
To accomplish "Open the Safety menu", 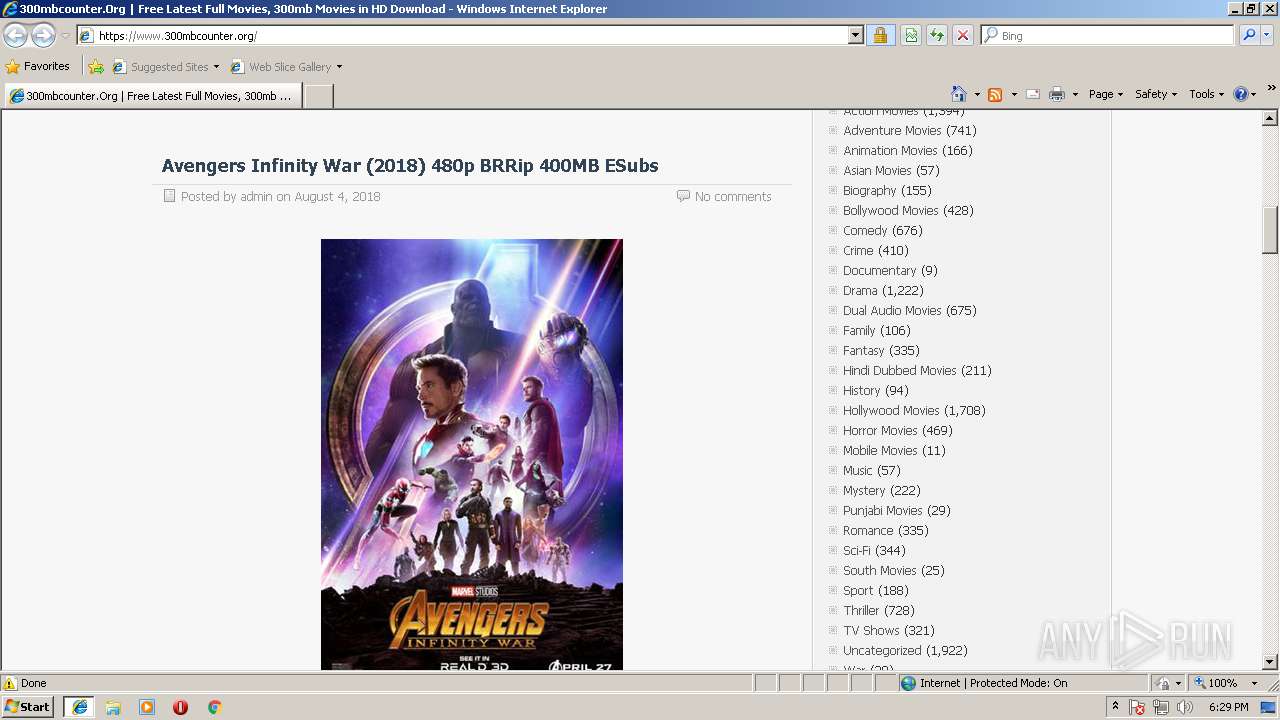I will [1155, 94].
